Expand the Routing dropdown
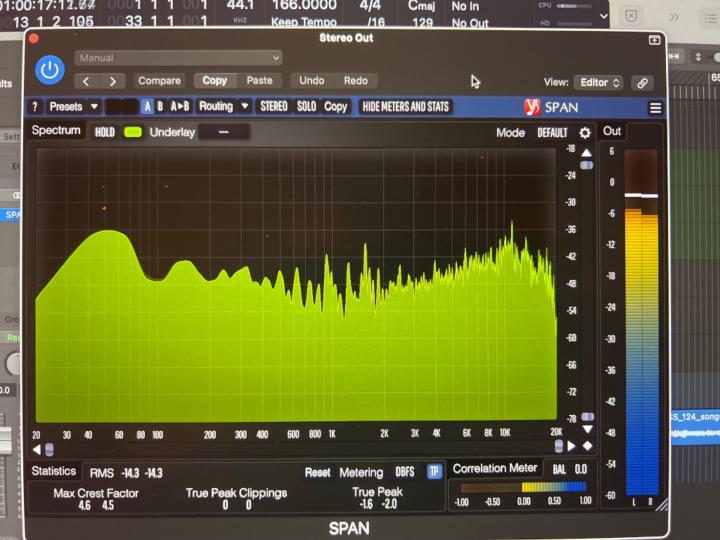The image size is (720, 540). pyautogui.click(x=223, y=107)
